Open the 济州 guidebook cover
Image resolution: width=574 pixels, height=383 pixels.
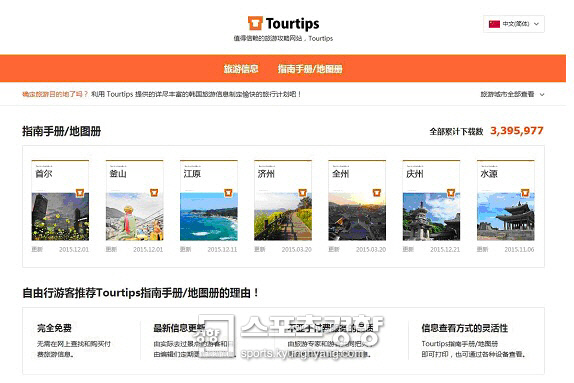coord(283,200)
